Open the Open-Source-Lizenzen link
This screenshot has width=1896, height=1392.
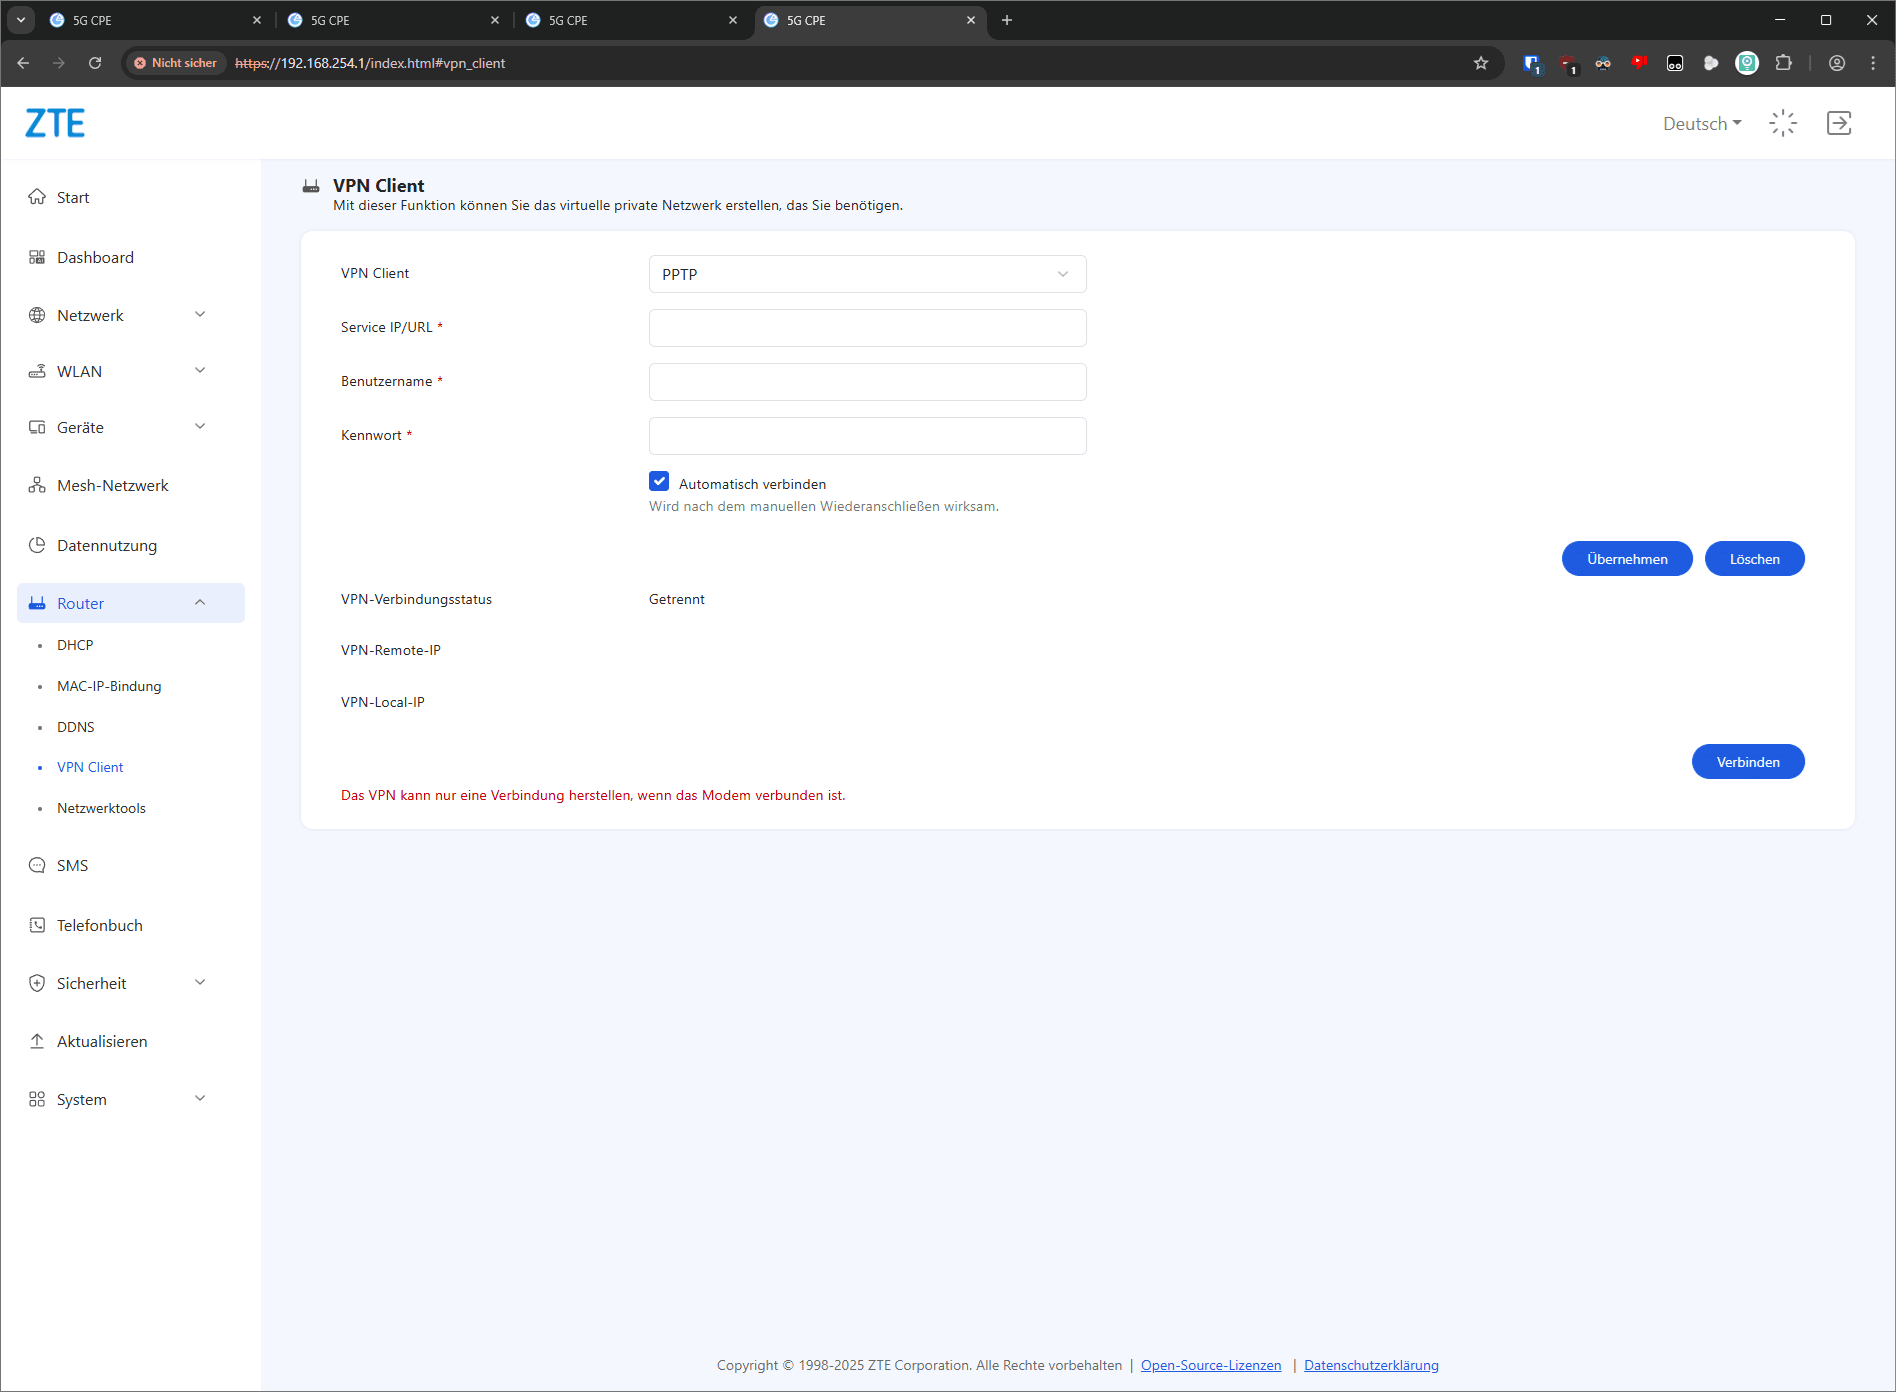pyautogui.click(x=1211, y=1365)
